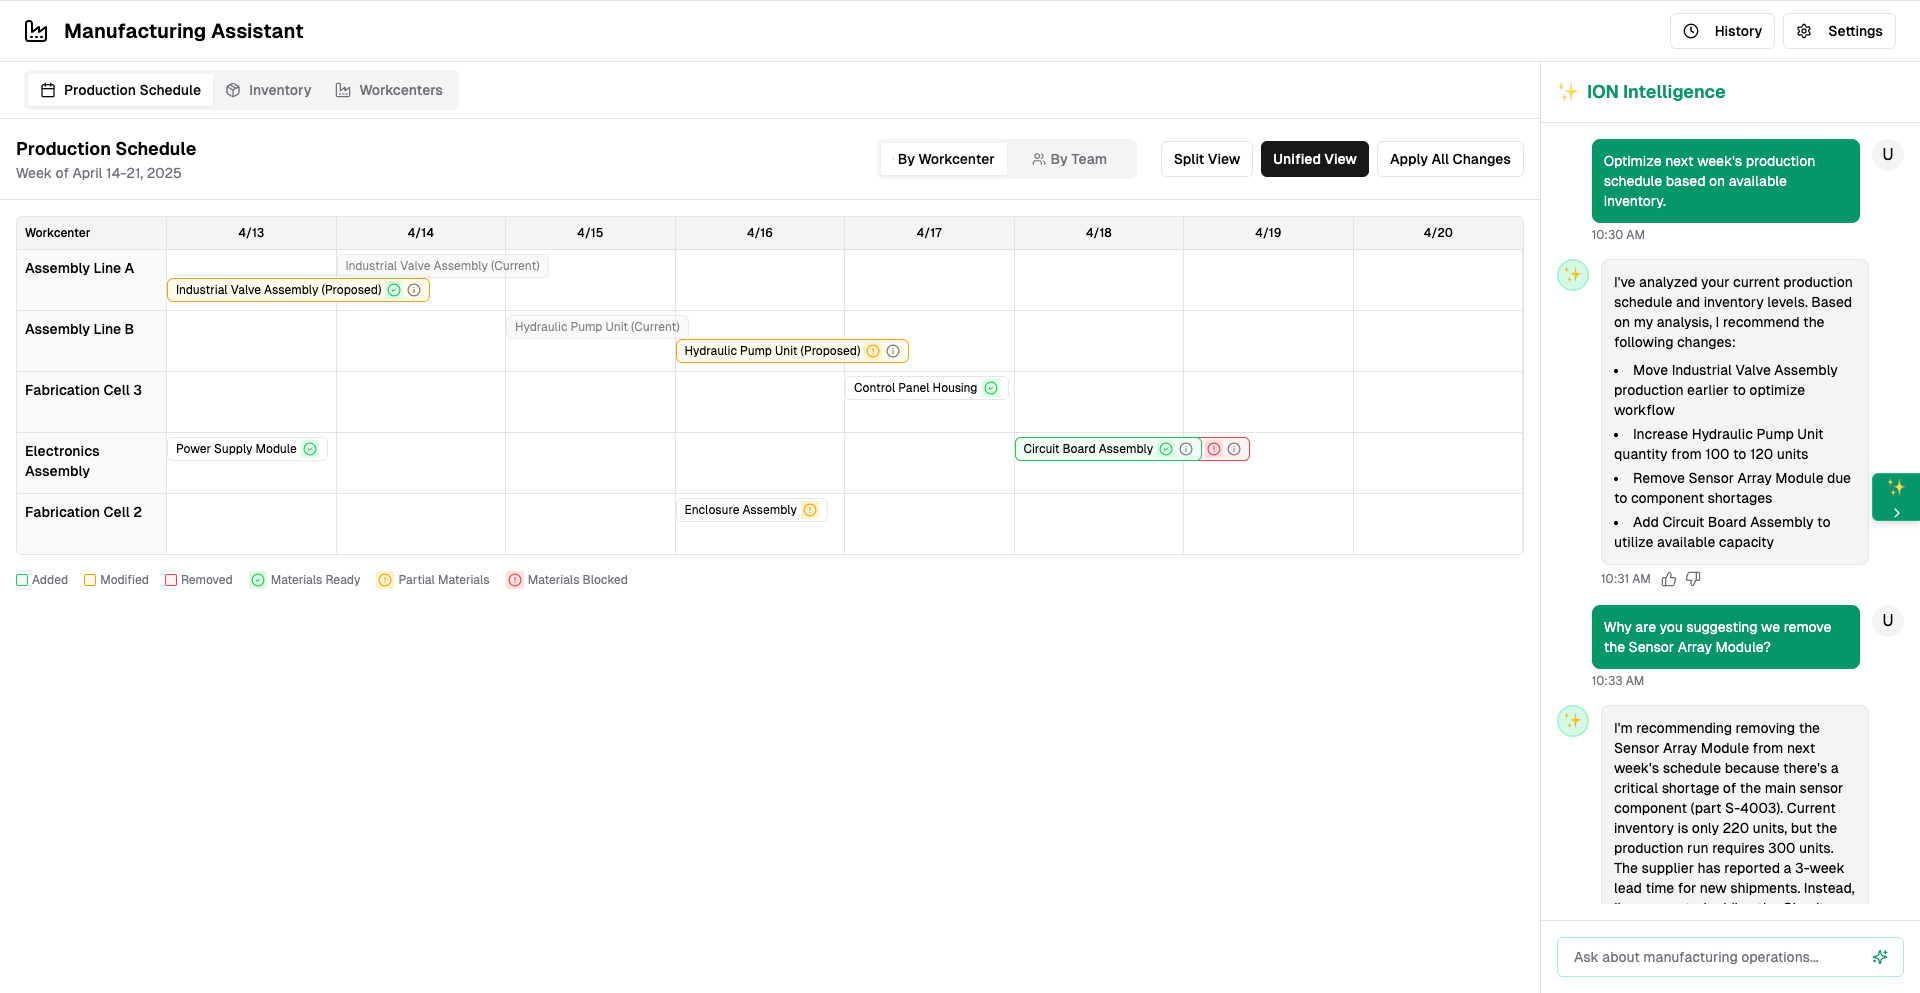1920x993 pixels.
Task: Click materials-ready icon on Power Supply Module
Action: point(310,449)
